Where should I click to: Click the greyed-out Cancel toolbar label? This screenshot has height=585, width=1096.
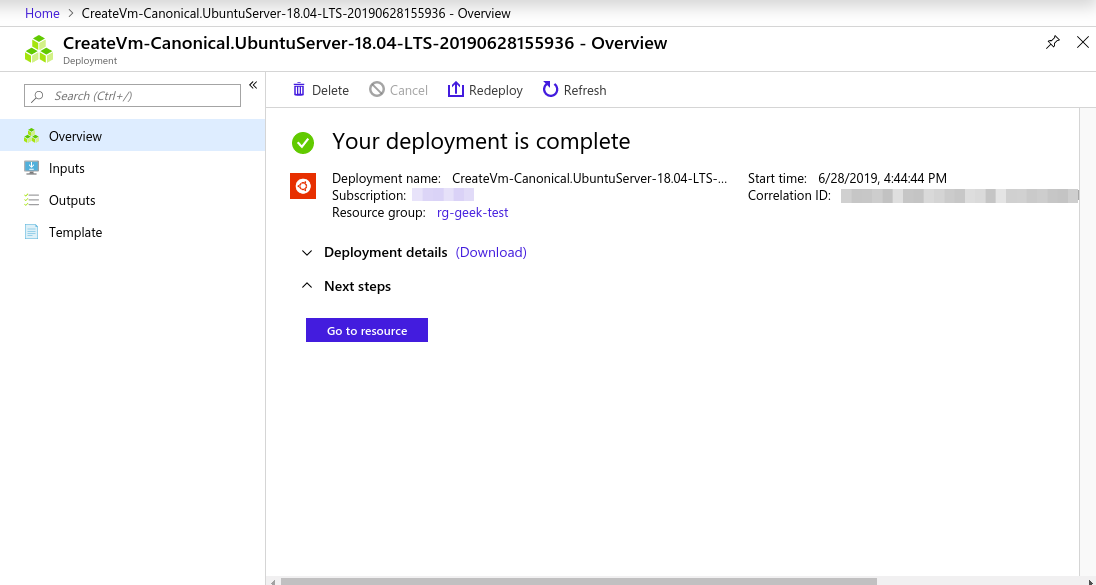(409, 90)
